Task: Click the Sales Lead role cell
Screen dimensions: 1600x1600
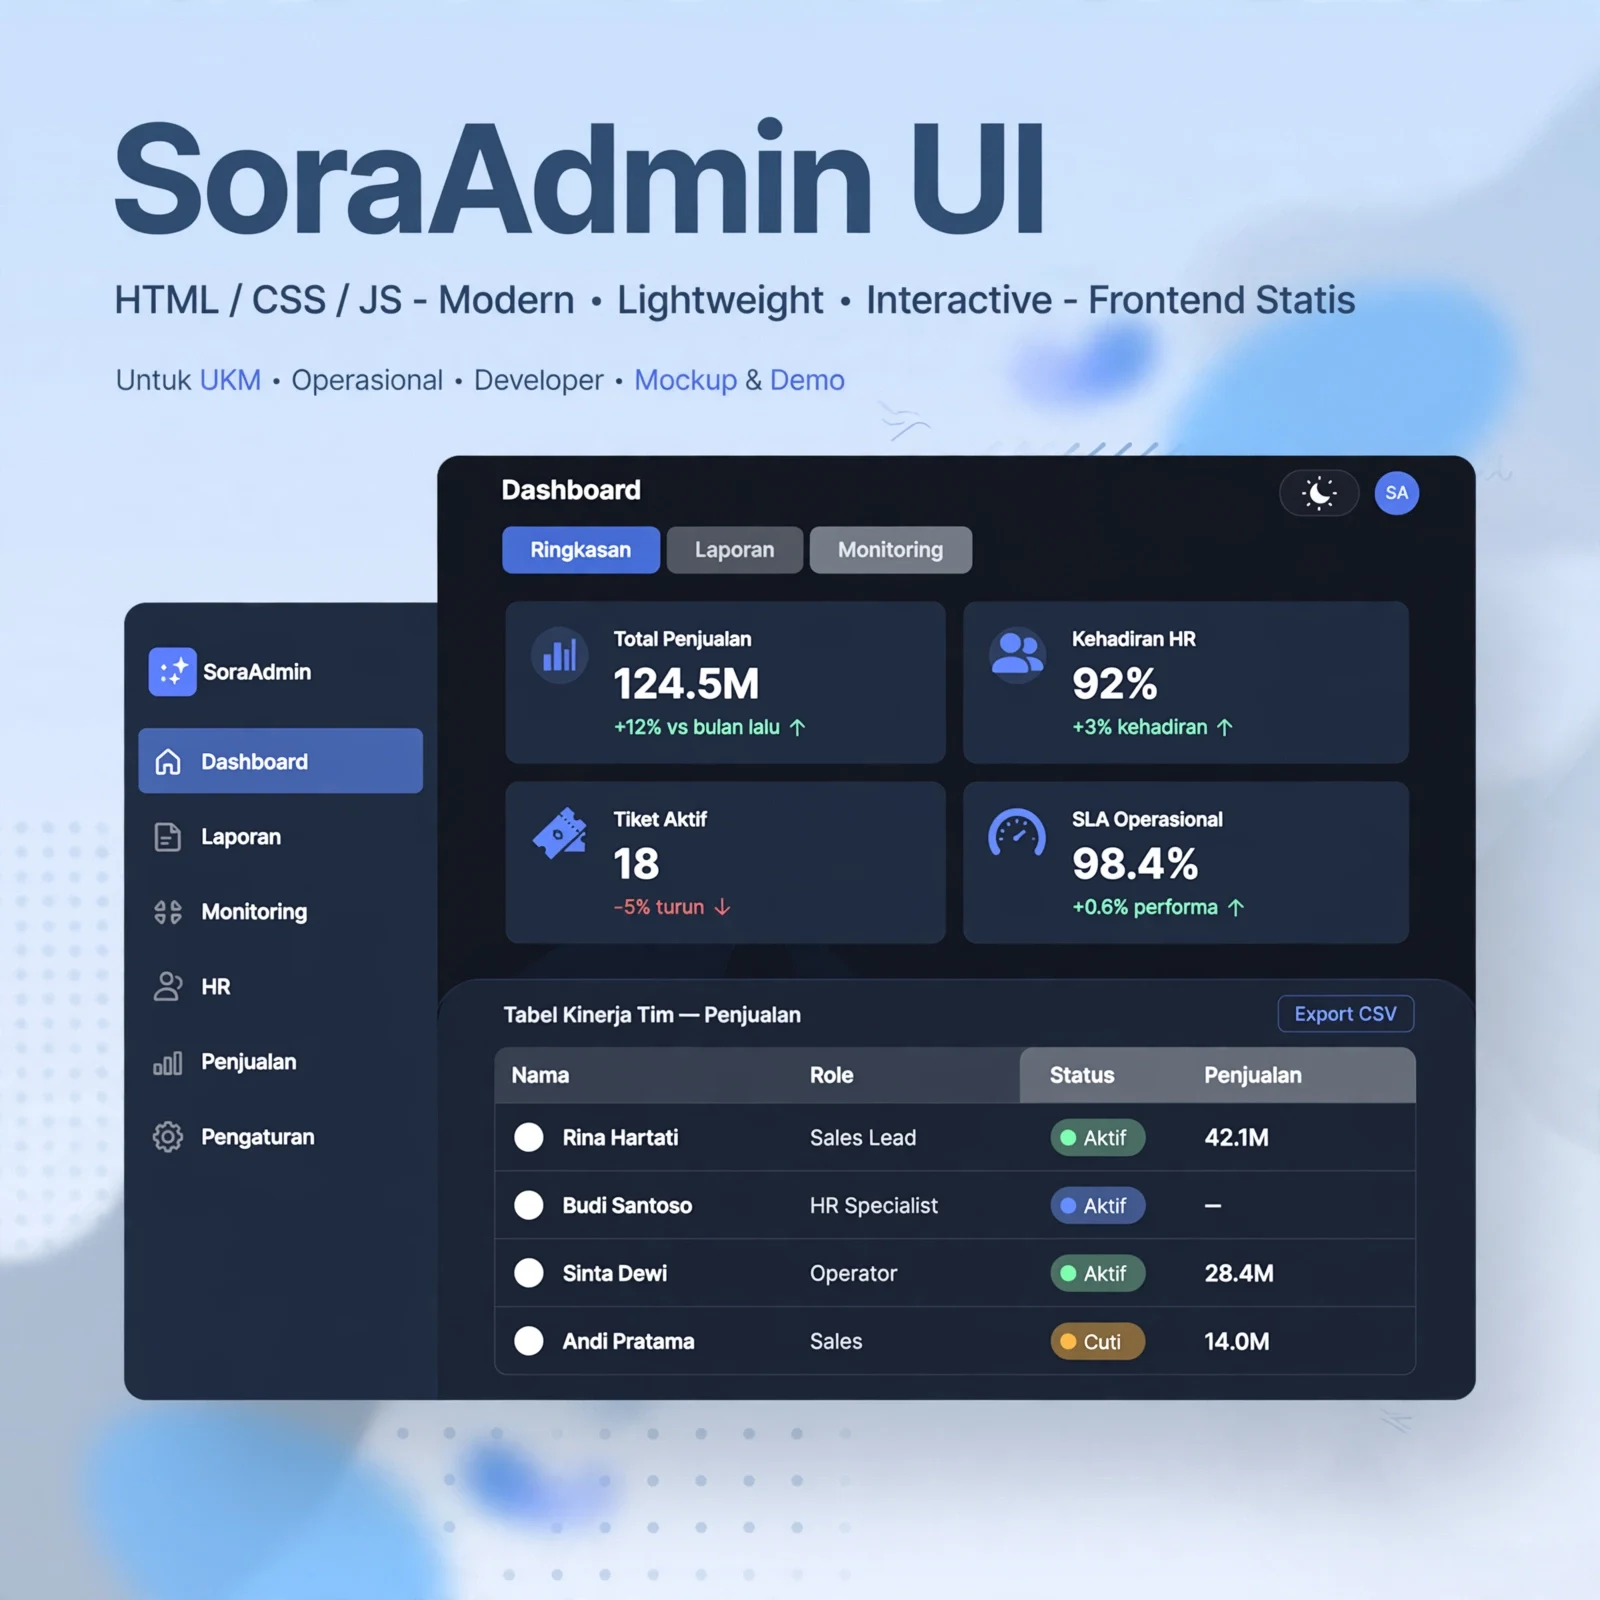Action: point(863,1137)
